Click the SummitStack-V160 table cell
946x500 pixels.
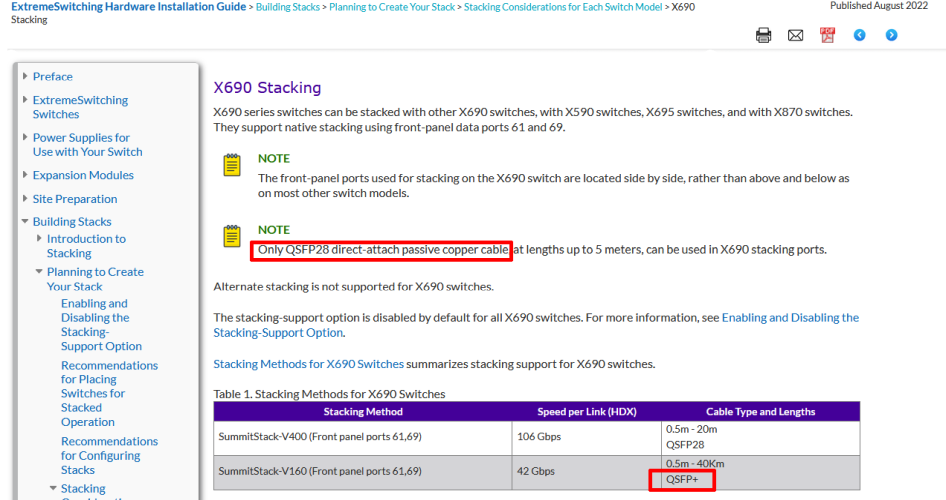click(x=363, y=471)
